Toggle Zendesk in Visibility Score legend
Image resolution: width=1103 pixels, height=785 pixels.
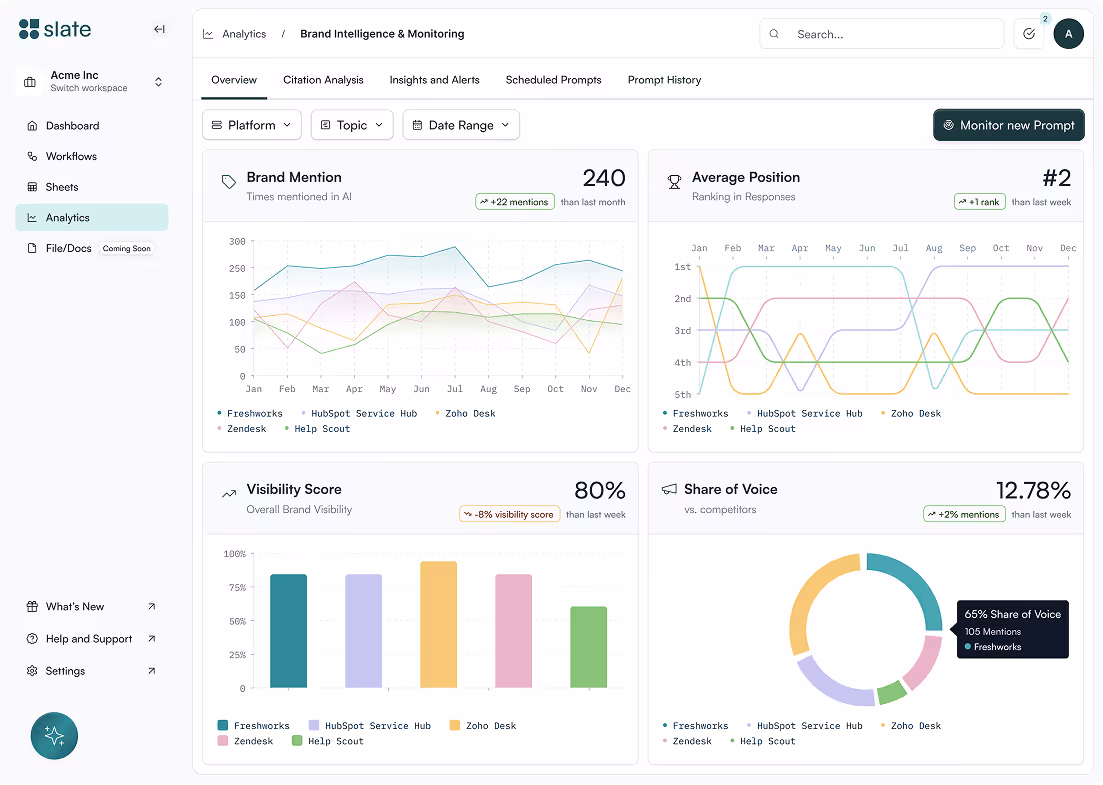click(245, 741)
